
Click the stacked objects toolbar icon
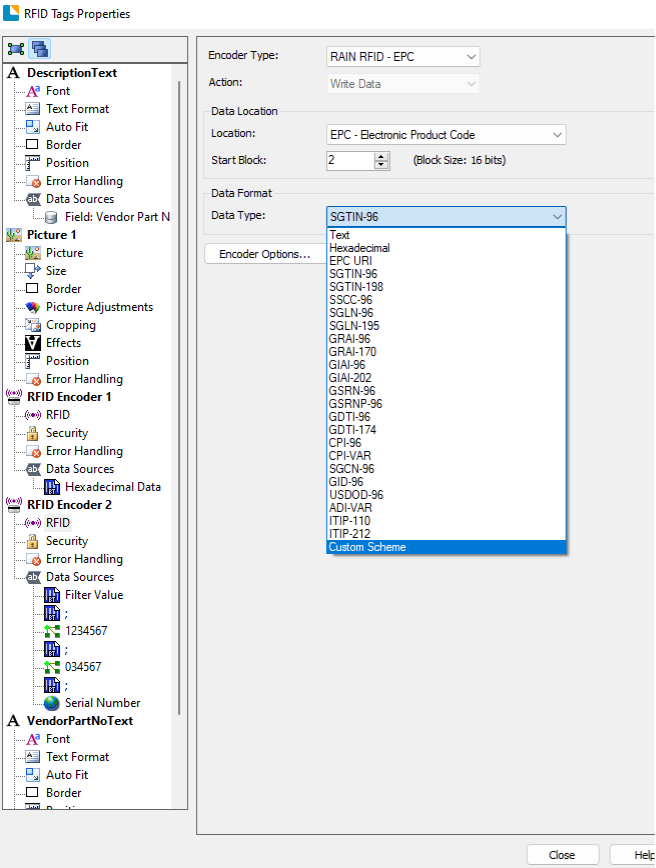(40, 49)
